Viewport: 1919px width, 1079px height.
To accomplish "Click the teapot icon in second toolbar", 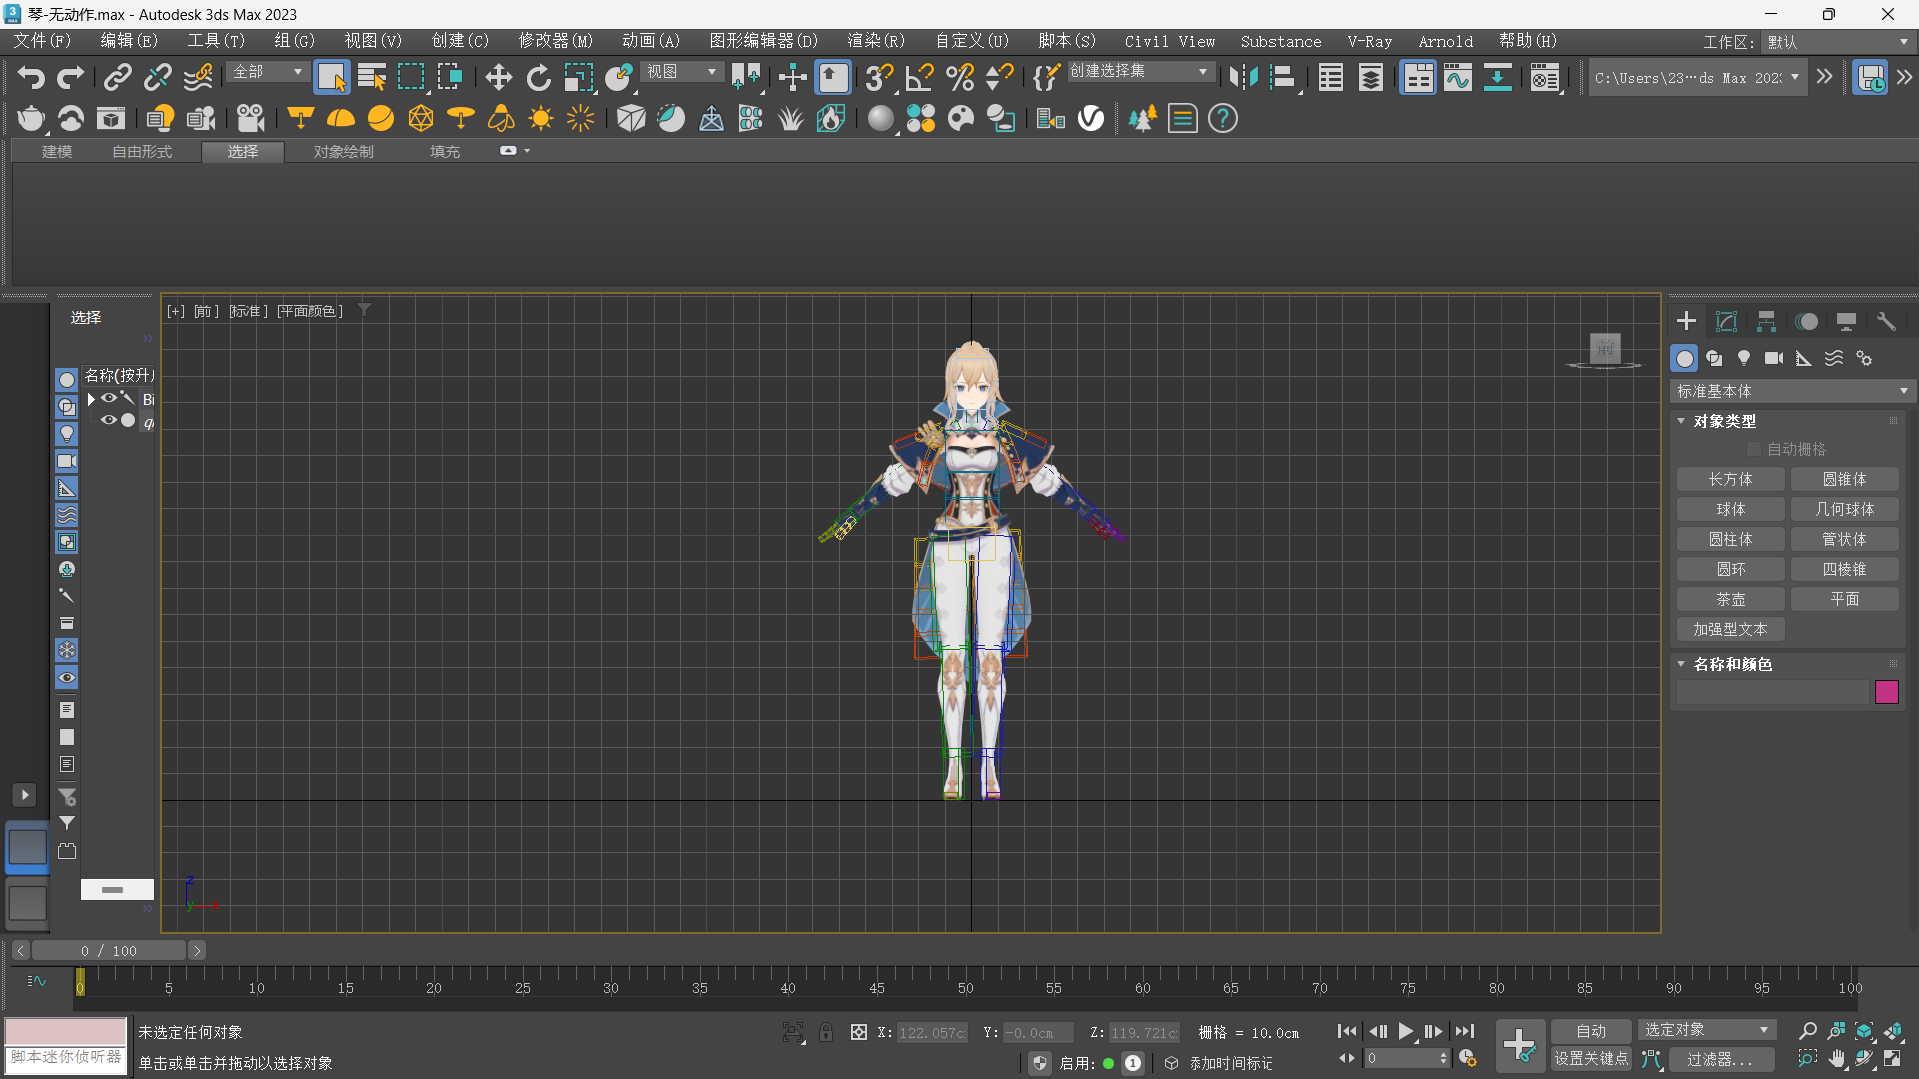I will click(31, 118).
